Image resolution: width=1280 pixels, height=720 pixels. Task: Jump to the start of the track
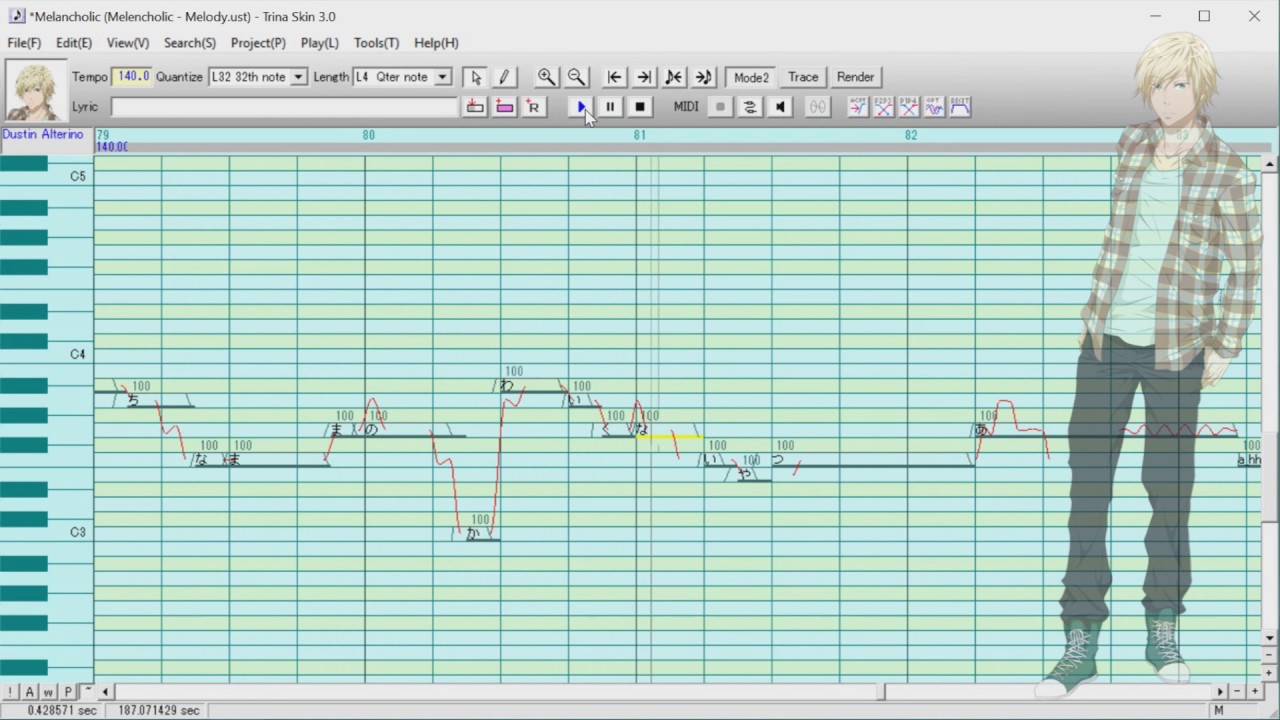[x=614, y=77]
